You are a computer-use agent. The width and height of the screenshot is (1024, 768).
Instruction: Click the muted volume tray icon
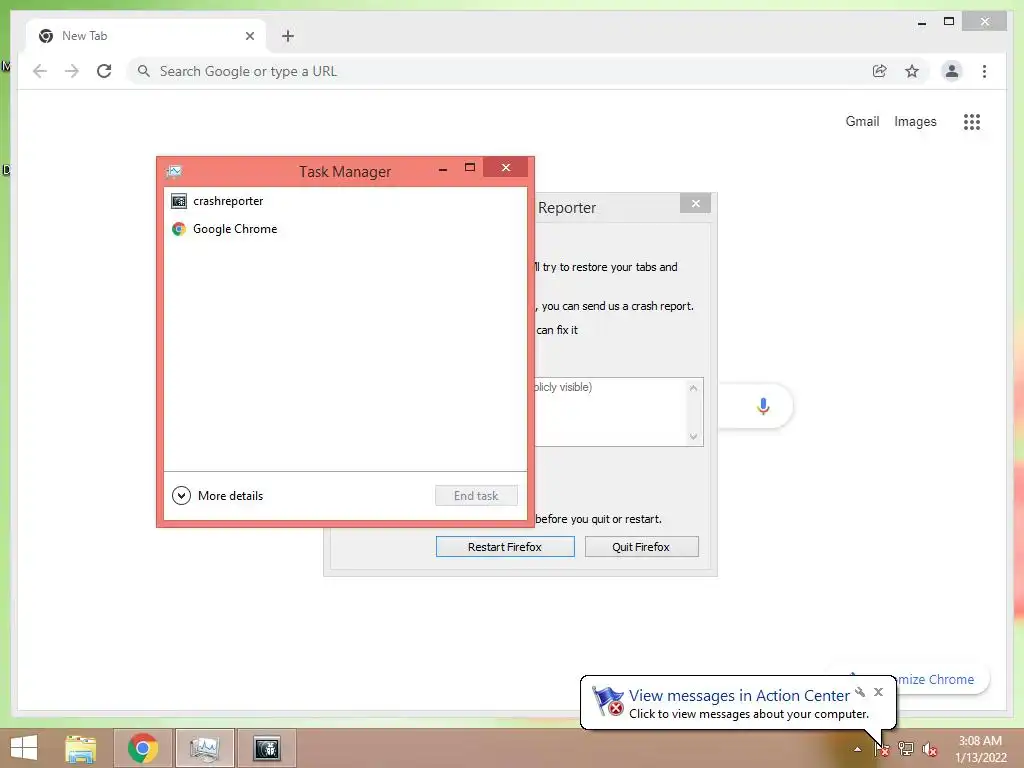click(x=930, y=749)
